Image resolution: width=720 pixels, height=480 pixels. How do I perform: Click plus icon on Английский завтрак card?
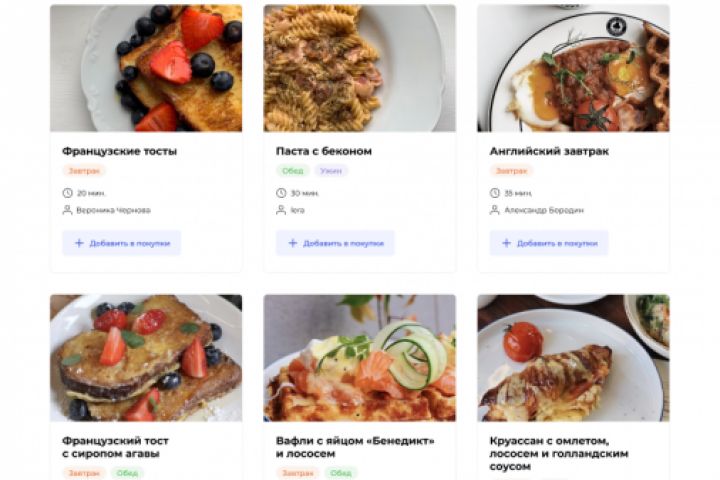tap(506, 243)
